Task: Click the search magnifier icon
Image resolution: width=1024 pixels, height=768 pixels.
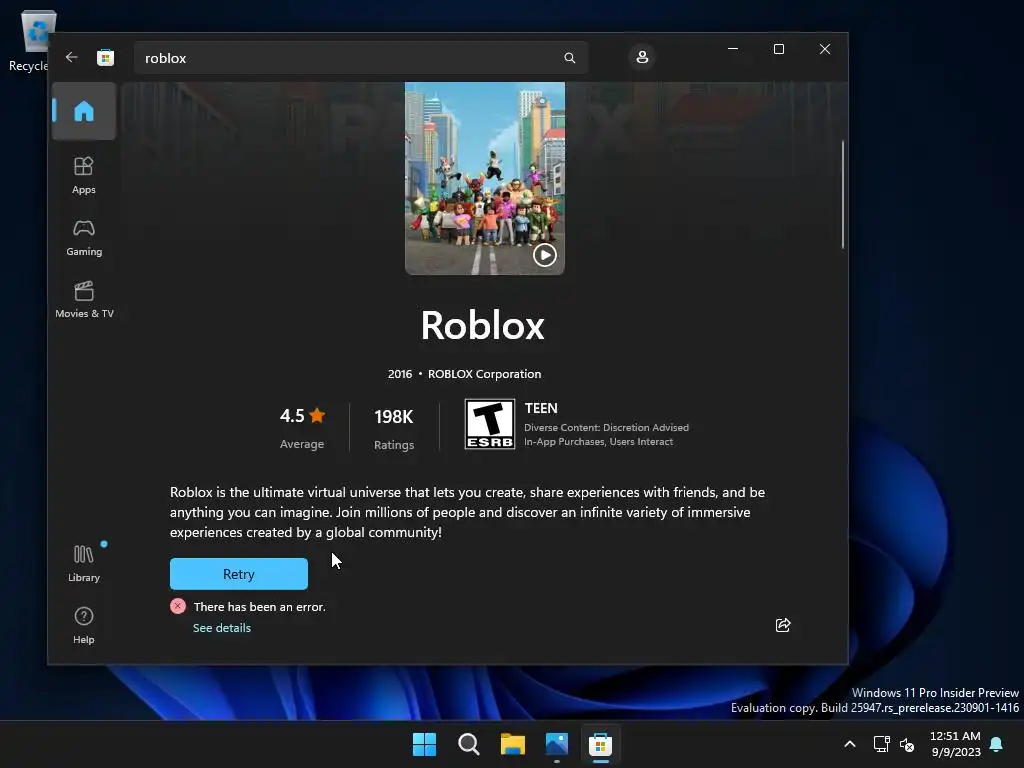Action: pos(569,58)
